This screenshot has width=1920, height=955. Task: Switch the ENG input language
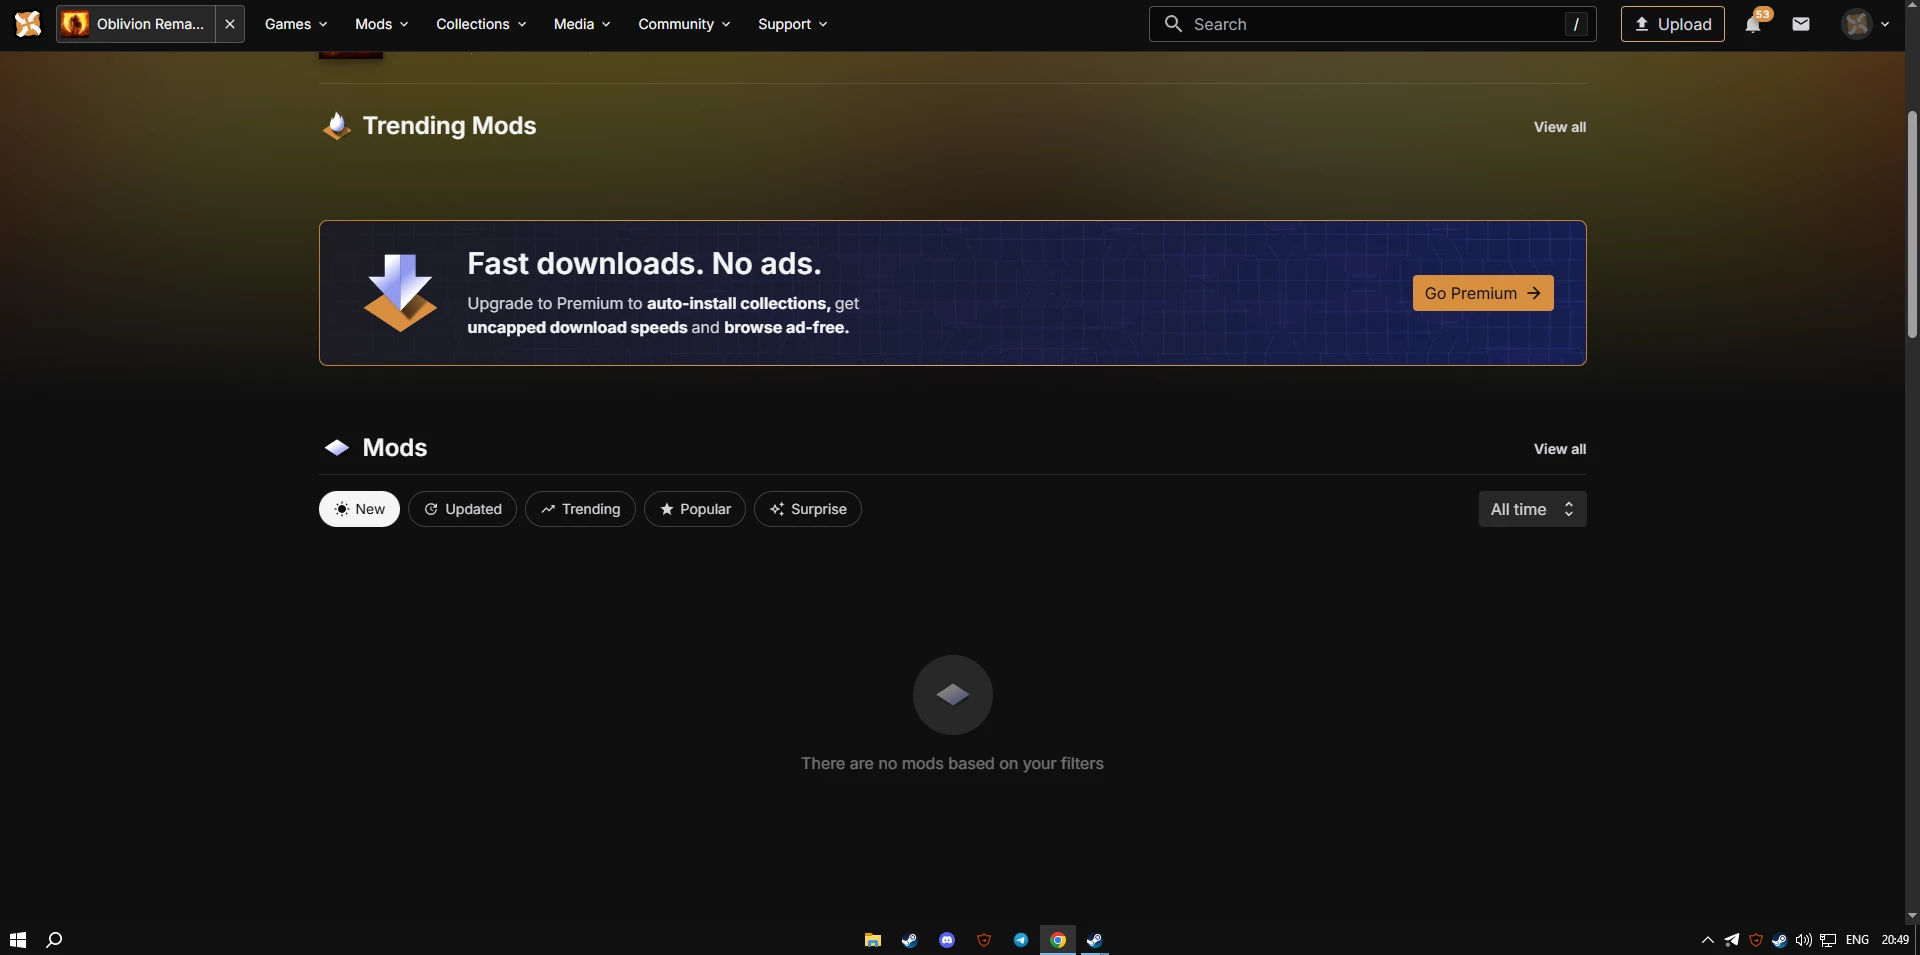[1857, 940]
